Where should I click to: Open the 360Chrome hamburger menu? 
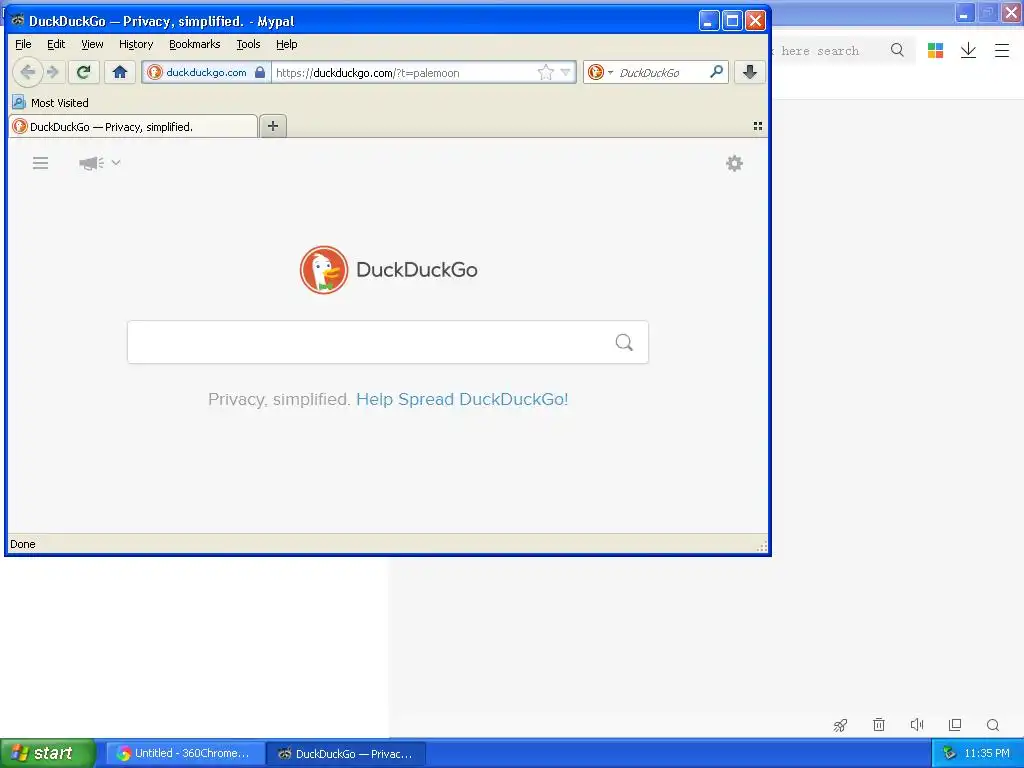1002,50
